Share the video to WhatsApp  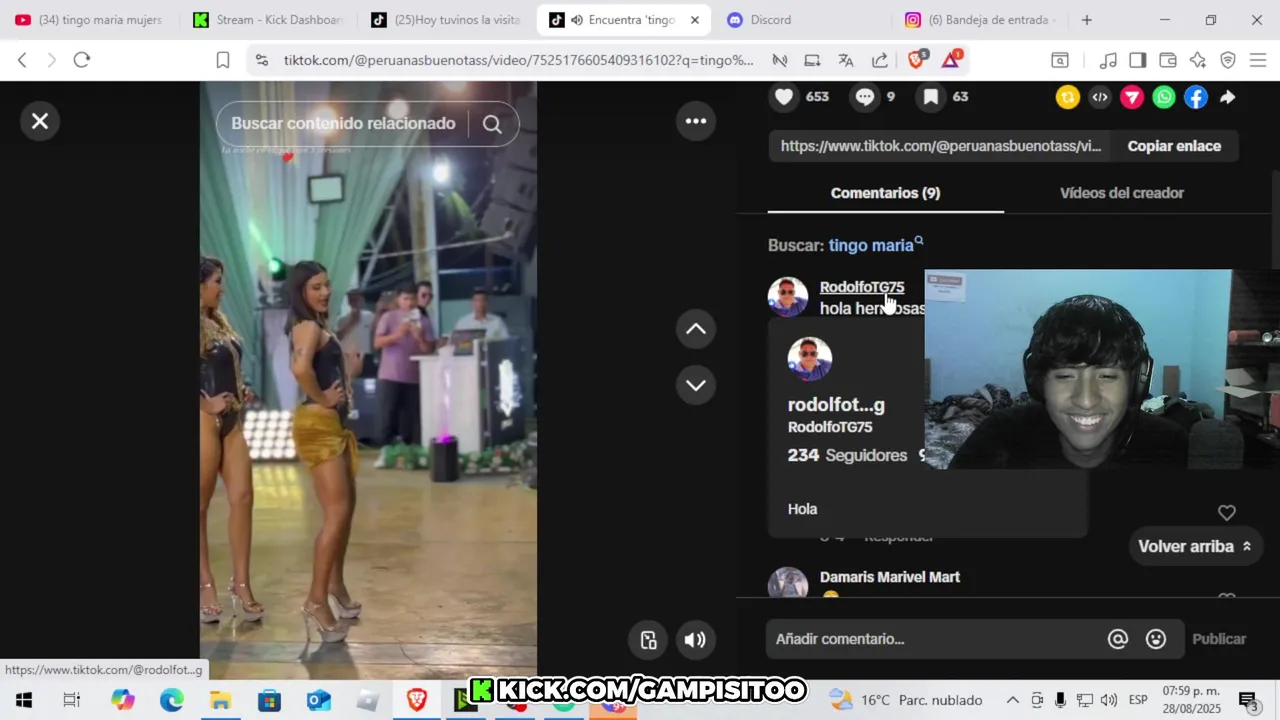pos(1164,97)
